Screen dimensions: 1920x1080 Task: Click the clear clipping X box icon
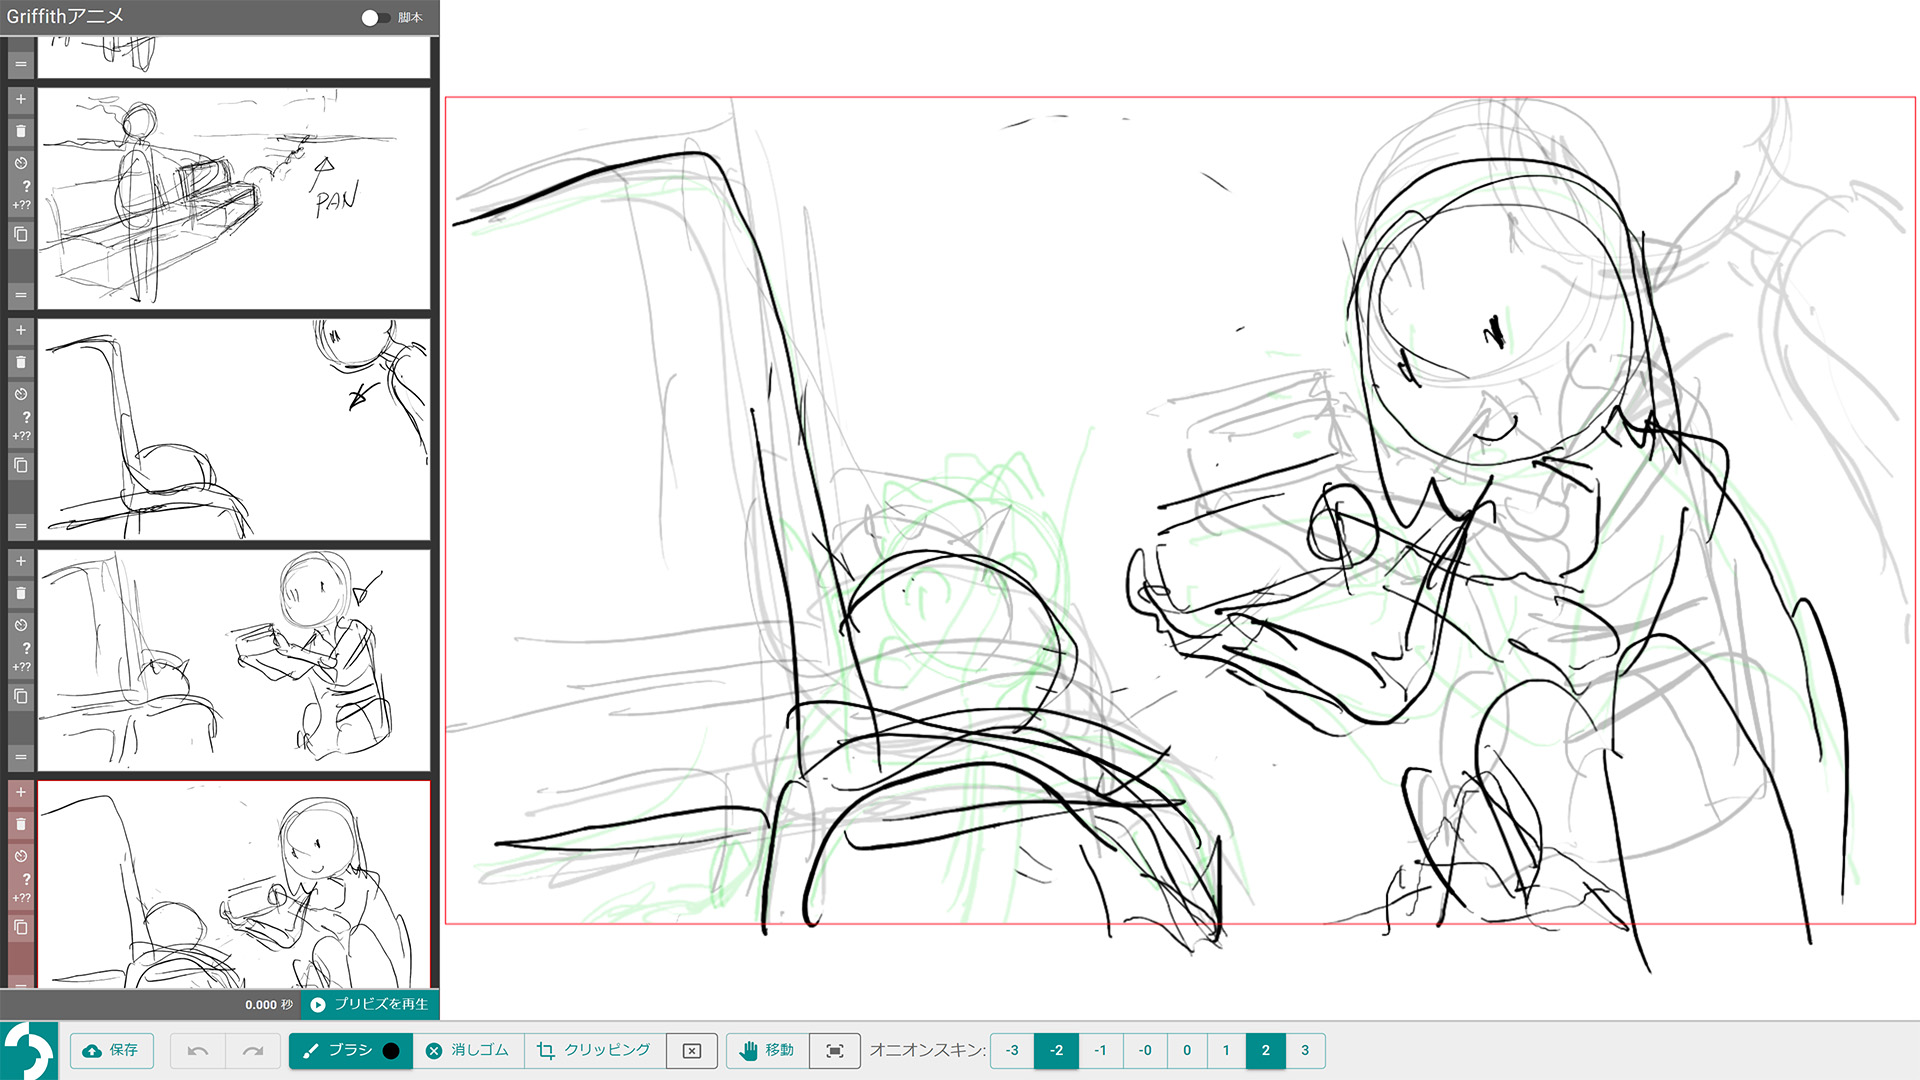(691, 1050)
